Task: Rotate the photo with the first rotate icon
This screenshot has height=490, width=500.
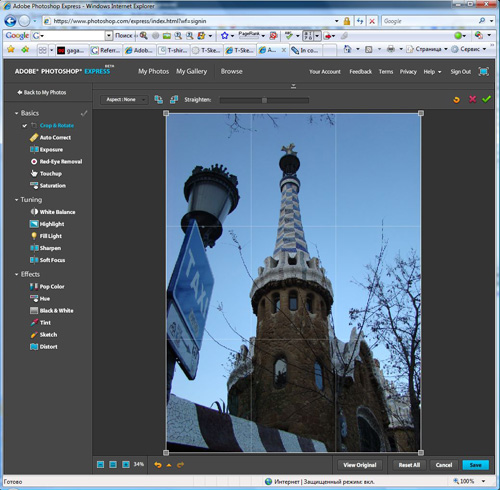Action: click(159, 99)
